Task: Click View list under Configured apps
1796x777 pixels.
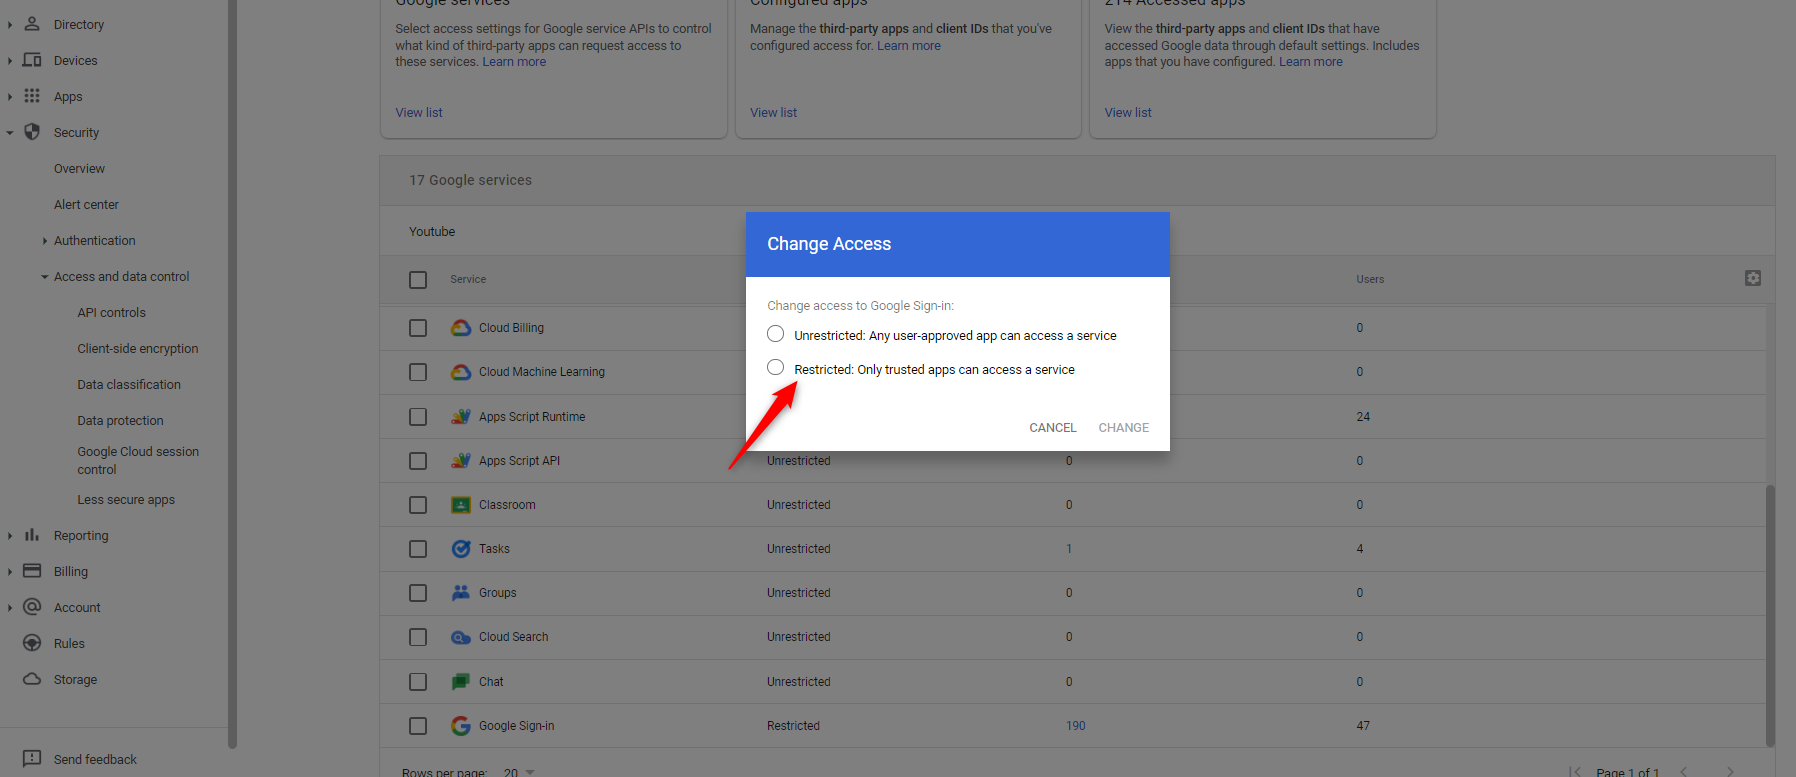Action: coord(774,113)
